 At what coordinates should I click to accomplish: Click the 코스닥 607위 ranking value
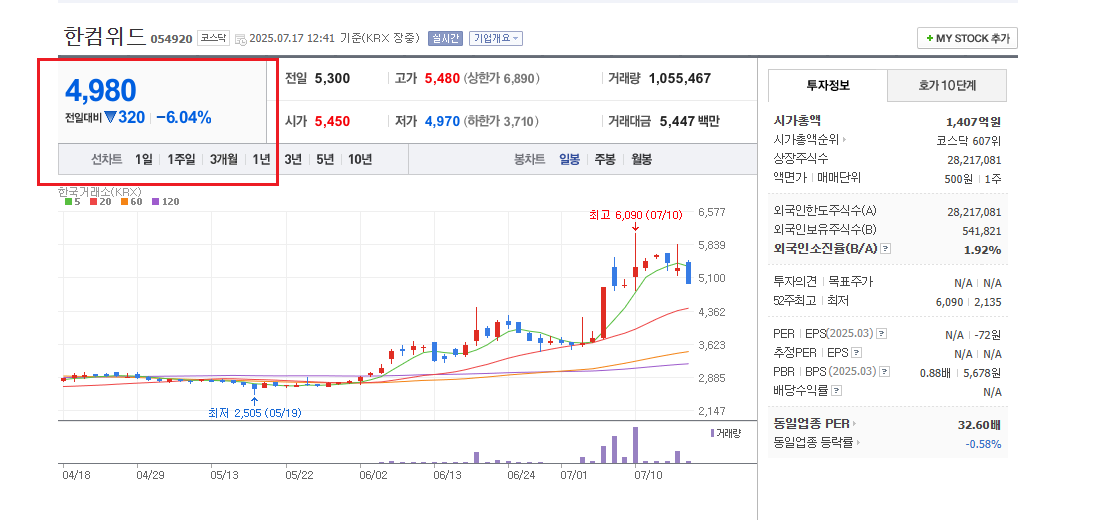pos(969,140)
